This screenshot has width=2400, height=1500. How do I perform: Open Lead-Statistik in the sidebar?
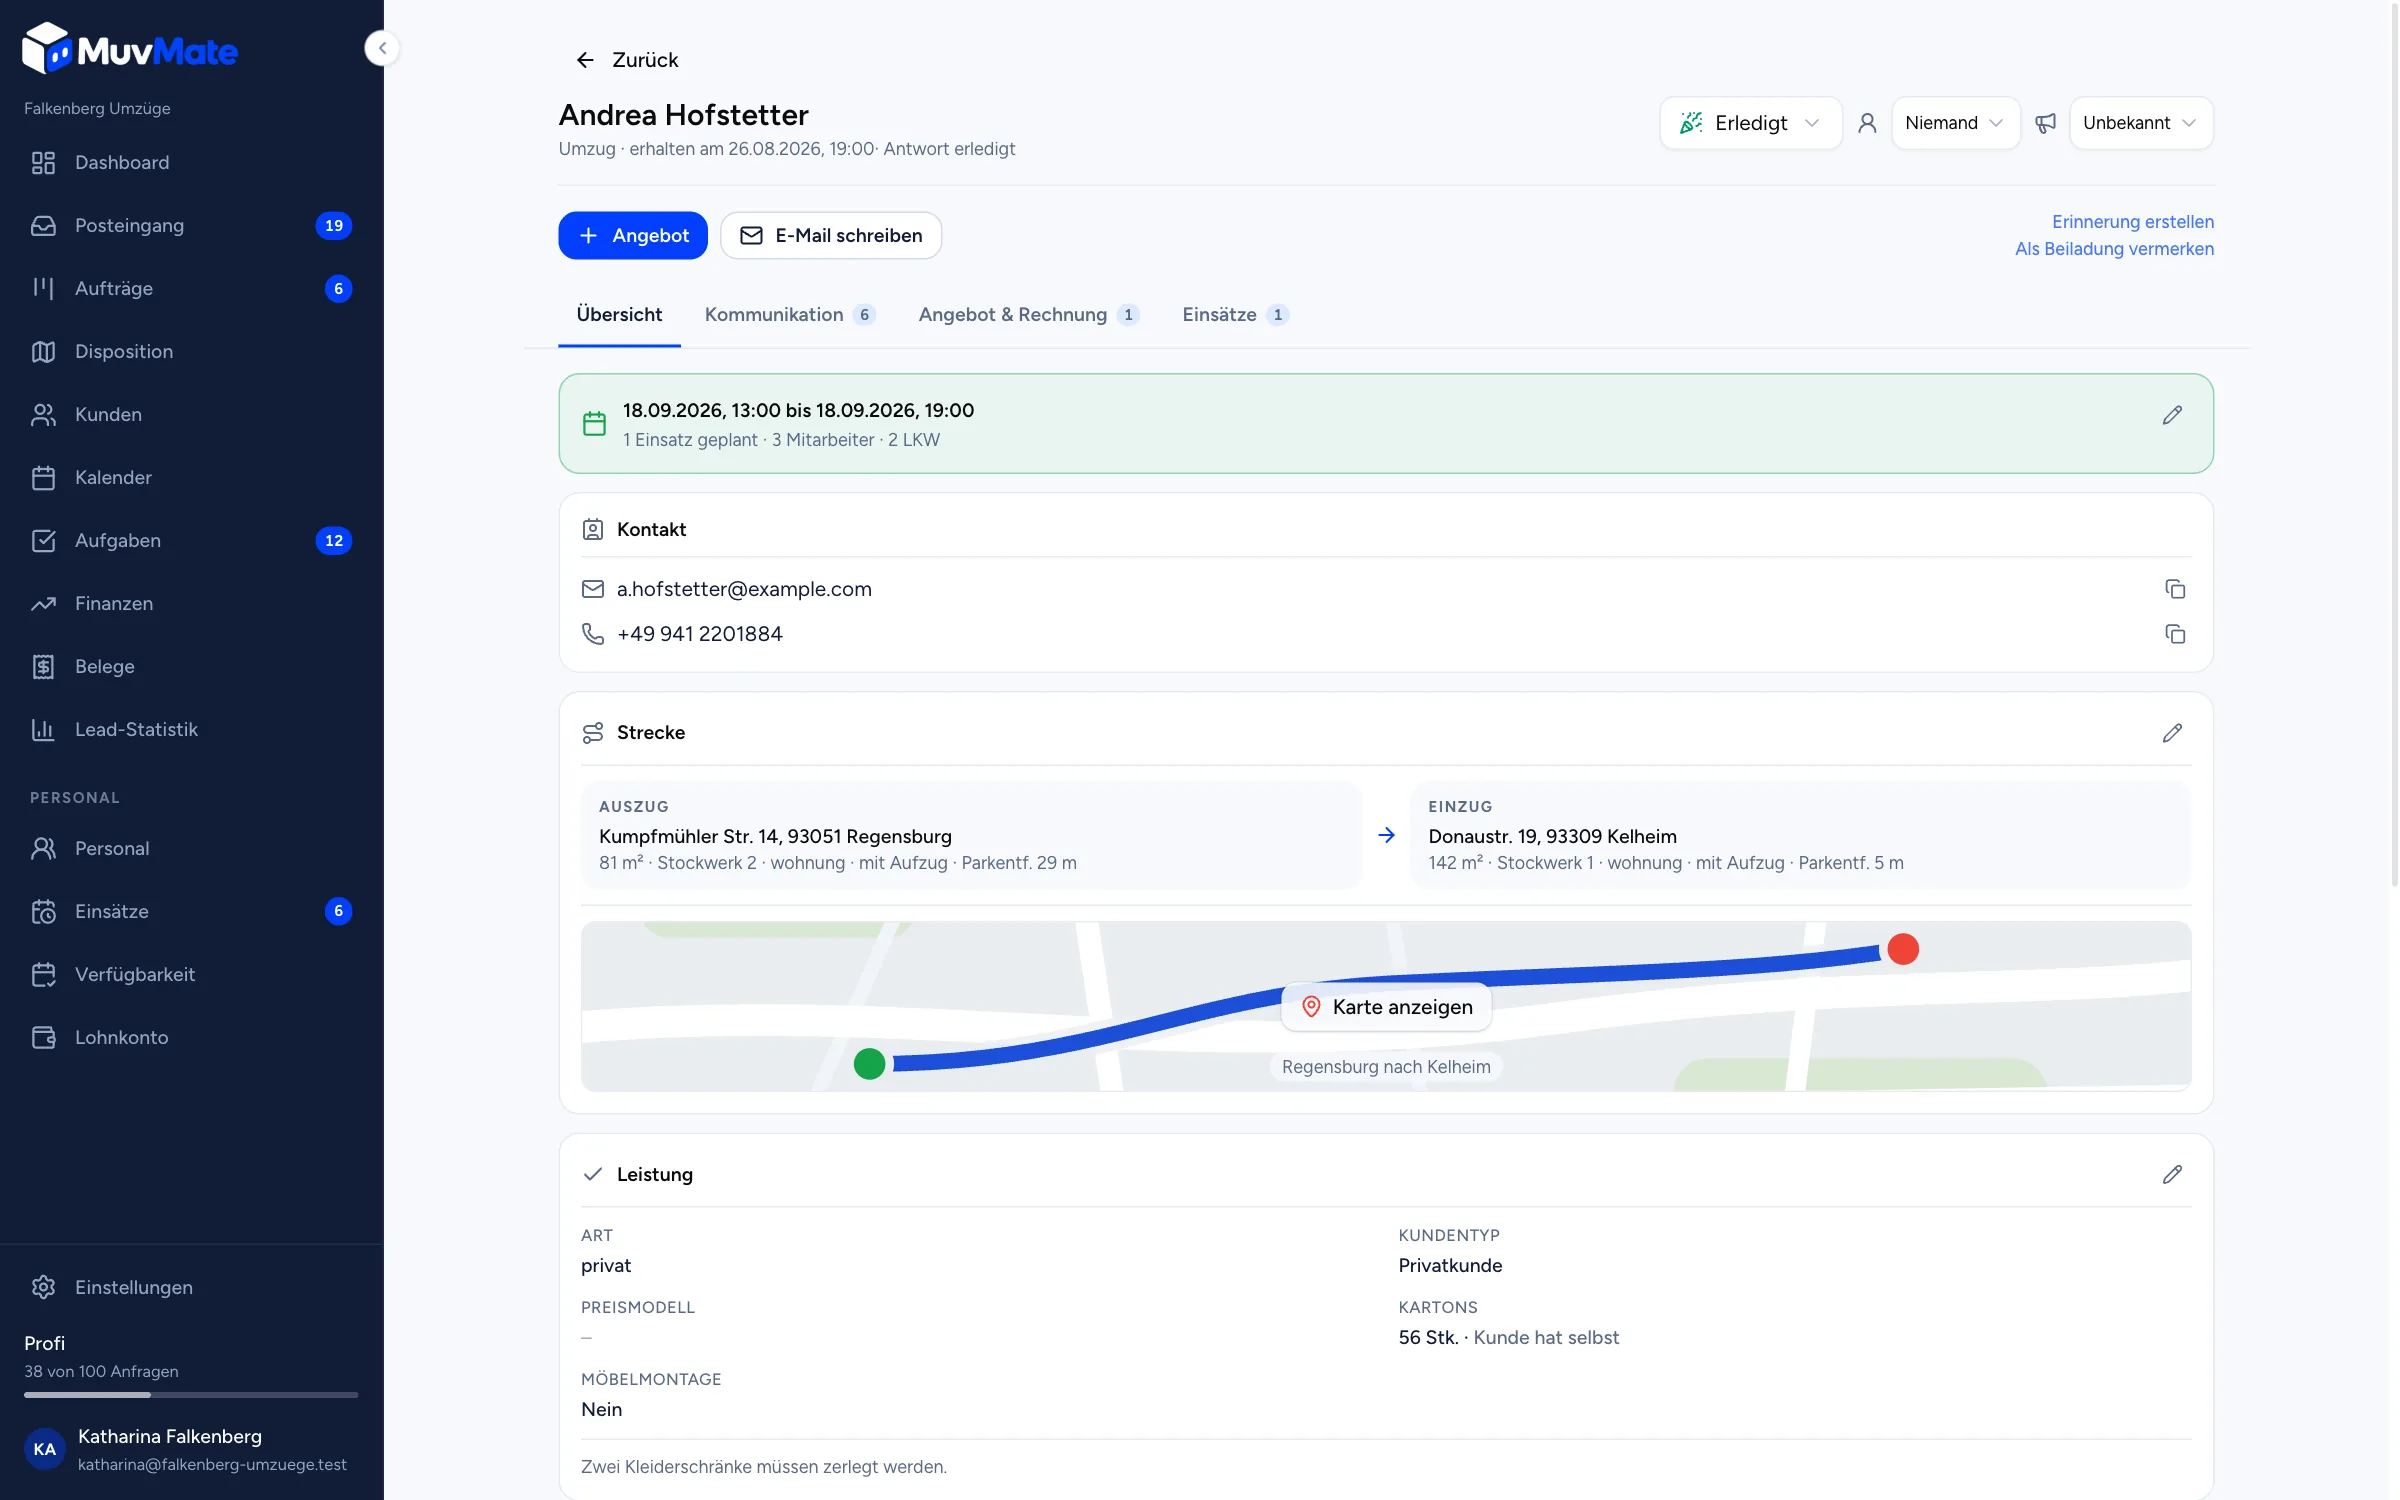(192, 729)
